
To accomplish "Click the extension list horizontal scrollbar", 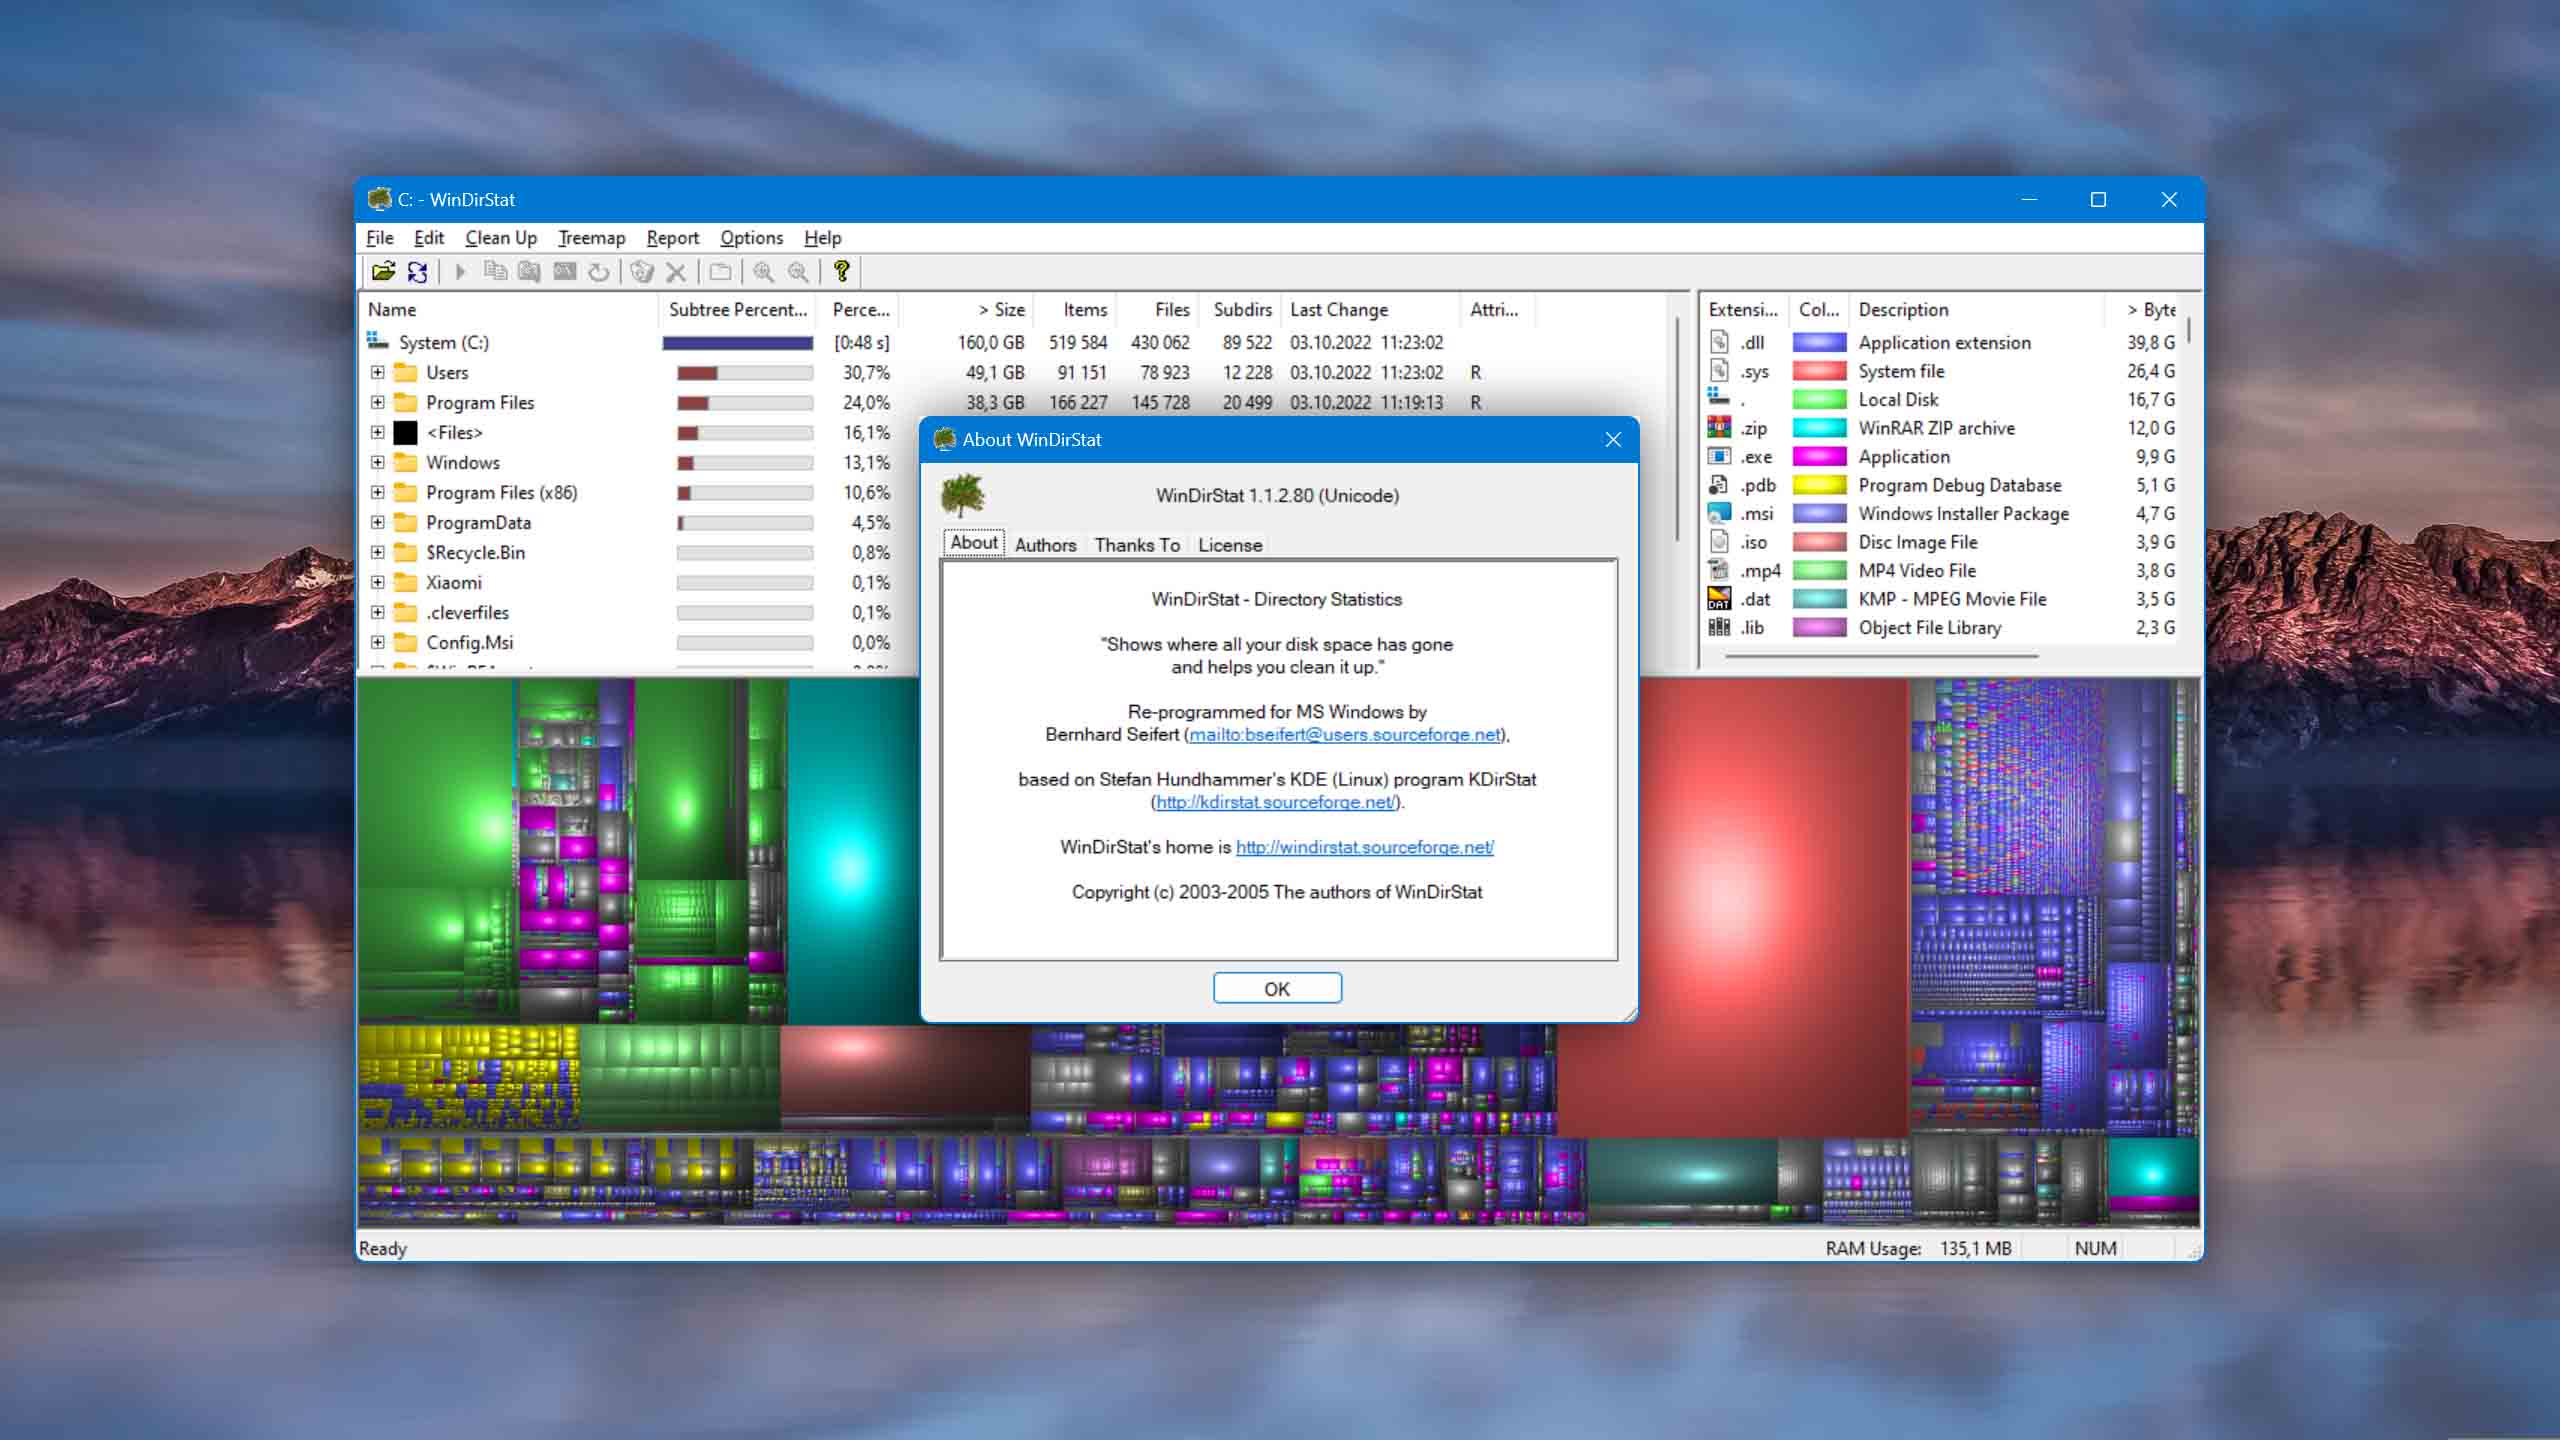I will tap(1880, 656).
